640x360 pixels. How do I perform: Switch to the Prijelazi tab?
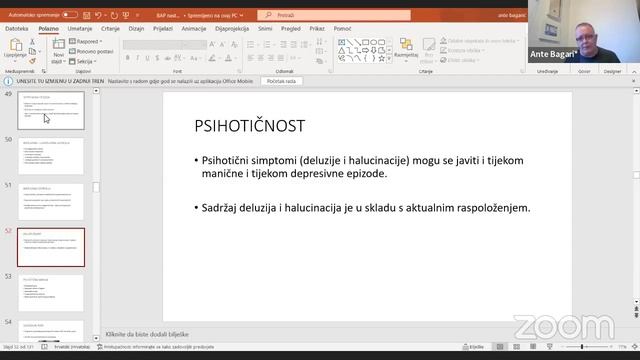point(163,29)
